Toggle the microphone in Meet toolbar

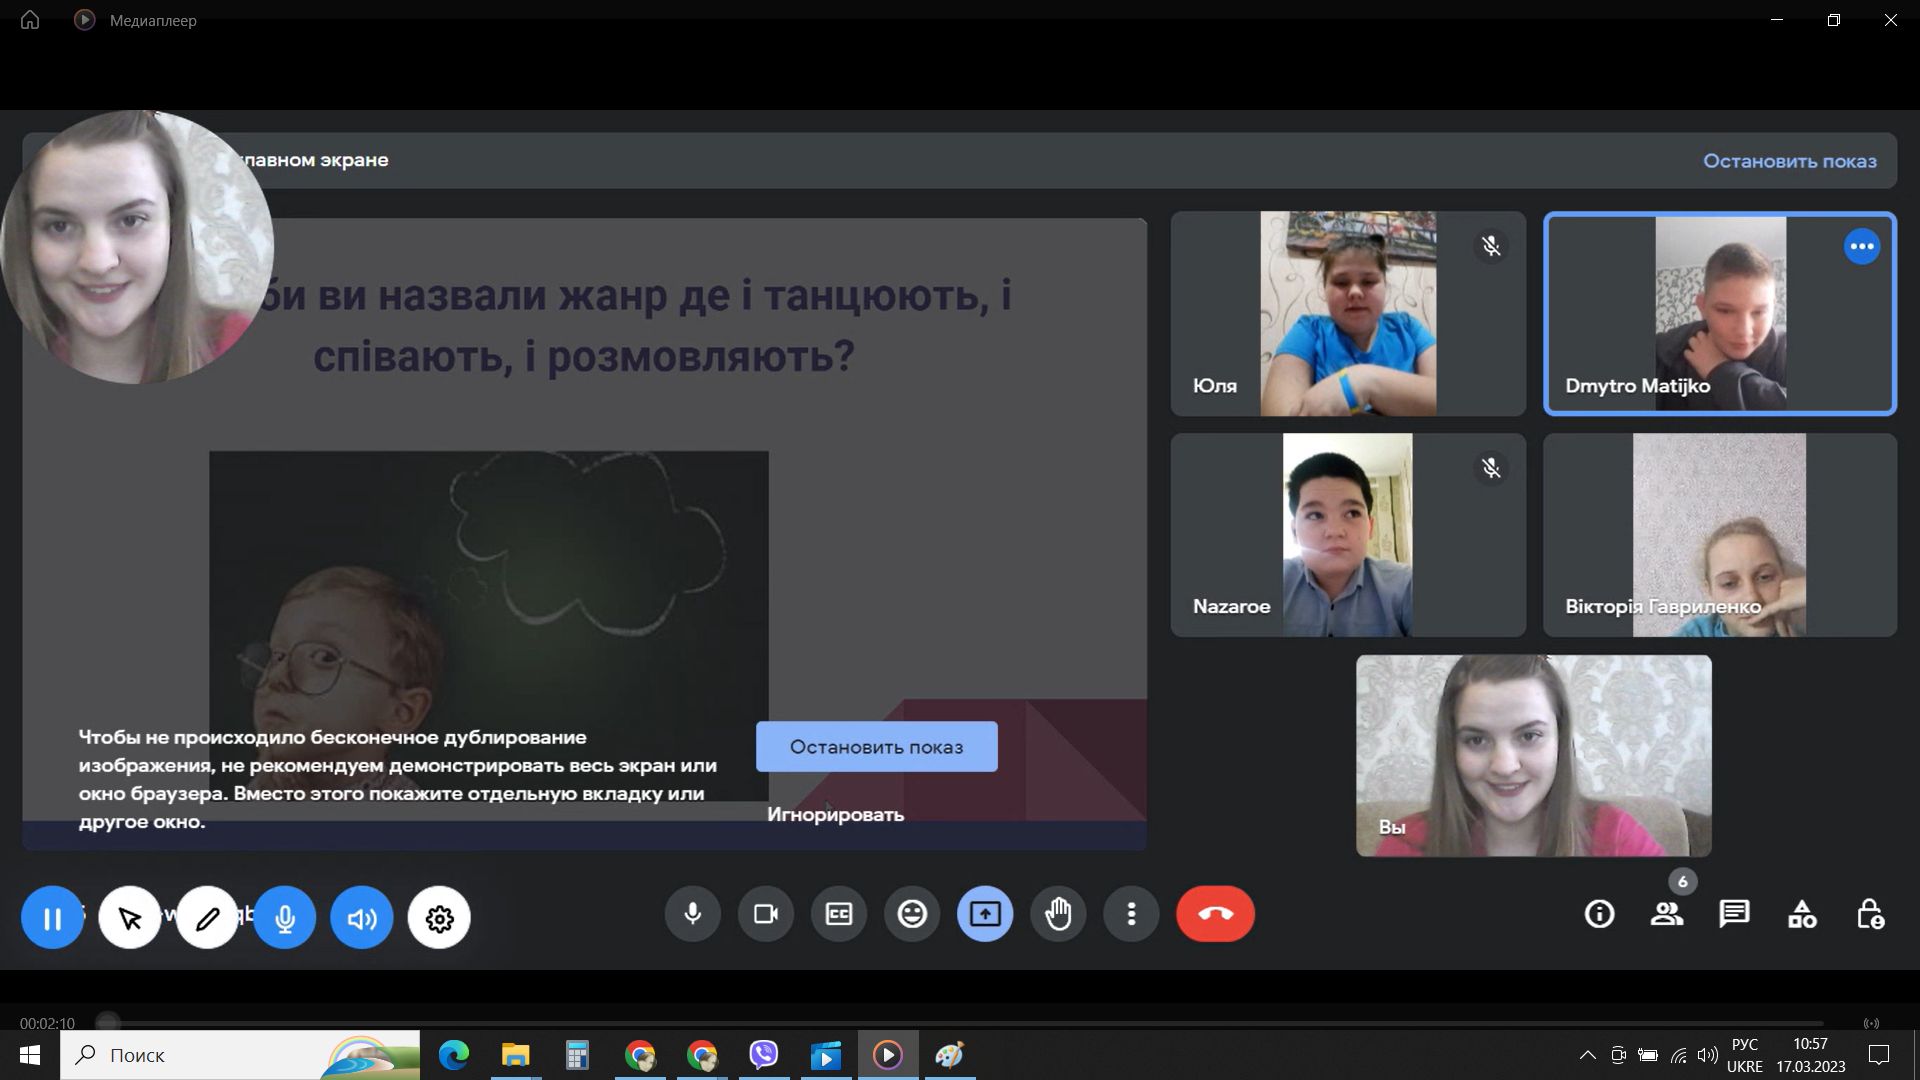click(x=693, y=914)
